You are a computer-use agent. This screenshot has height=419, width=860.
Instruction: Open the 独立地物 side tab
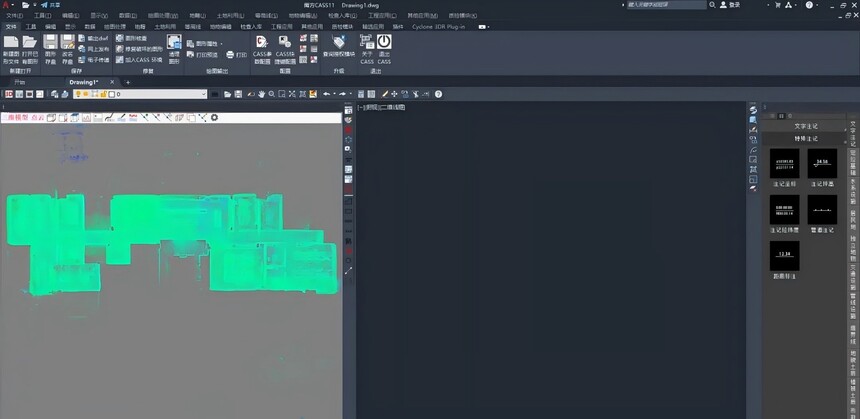(x=853, y=249)
